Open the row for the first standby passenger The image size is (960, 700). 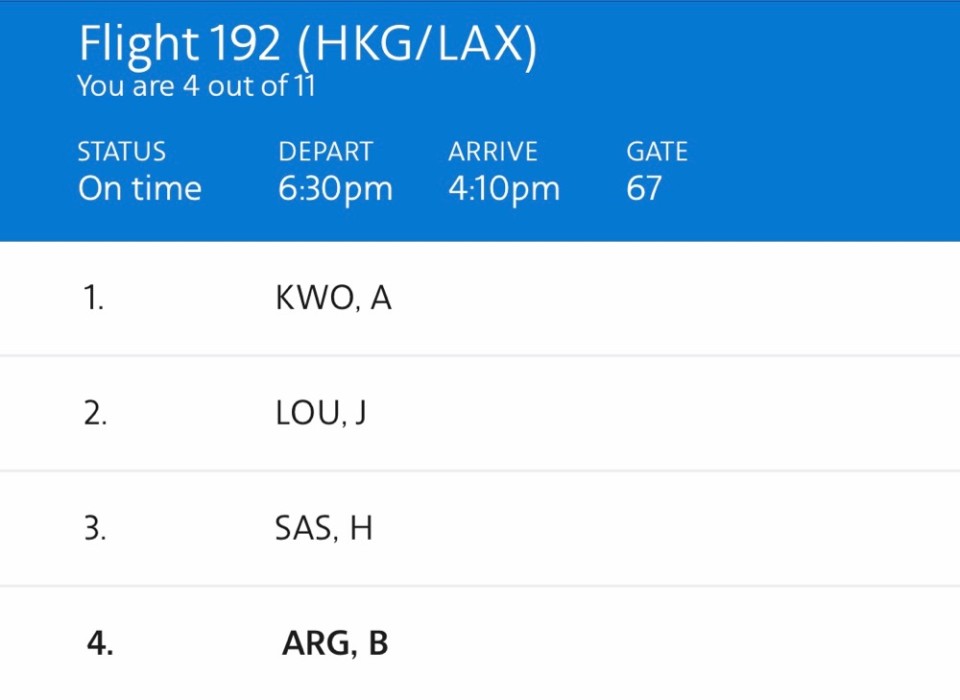pyautogui.click(x=480, y=298)
